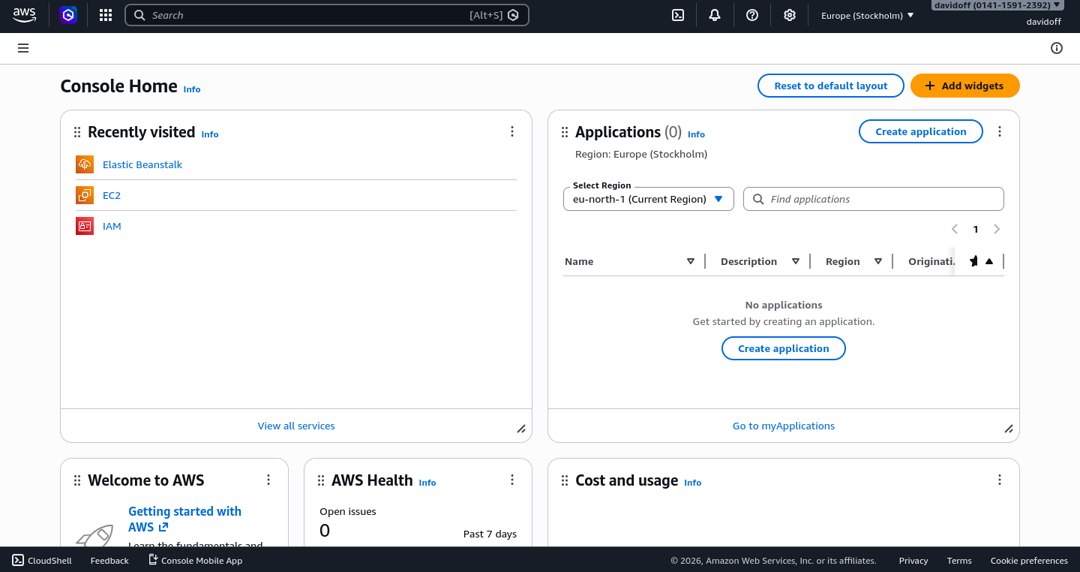Open Recently visited widget options menu
1080x572 pixels.
(x=512, y=132)
